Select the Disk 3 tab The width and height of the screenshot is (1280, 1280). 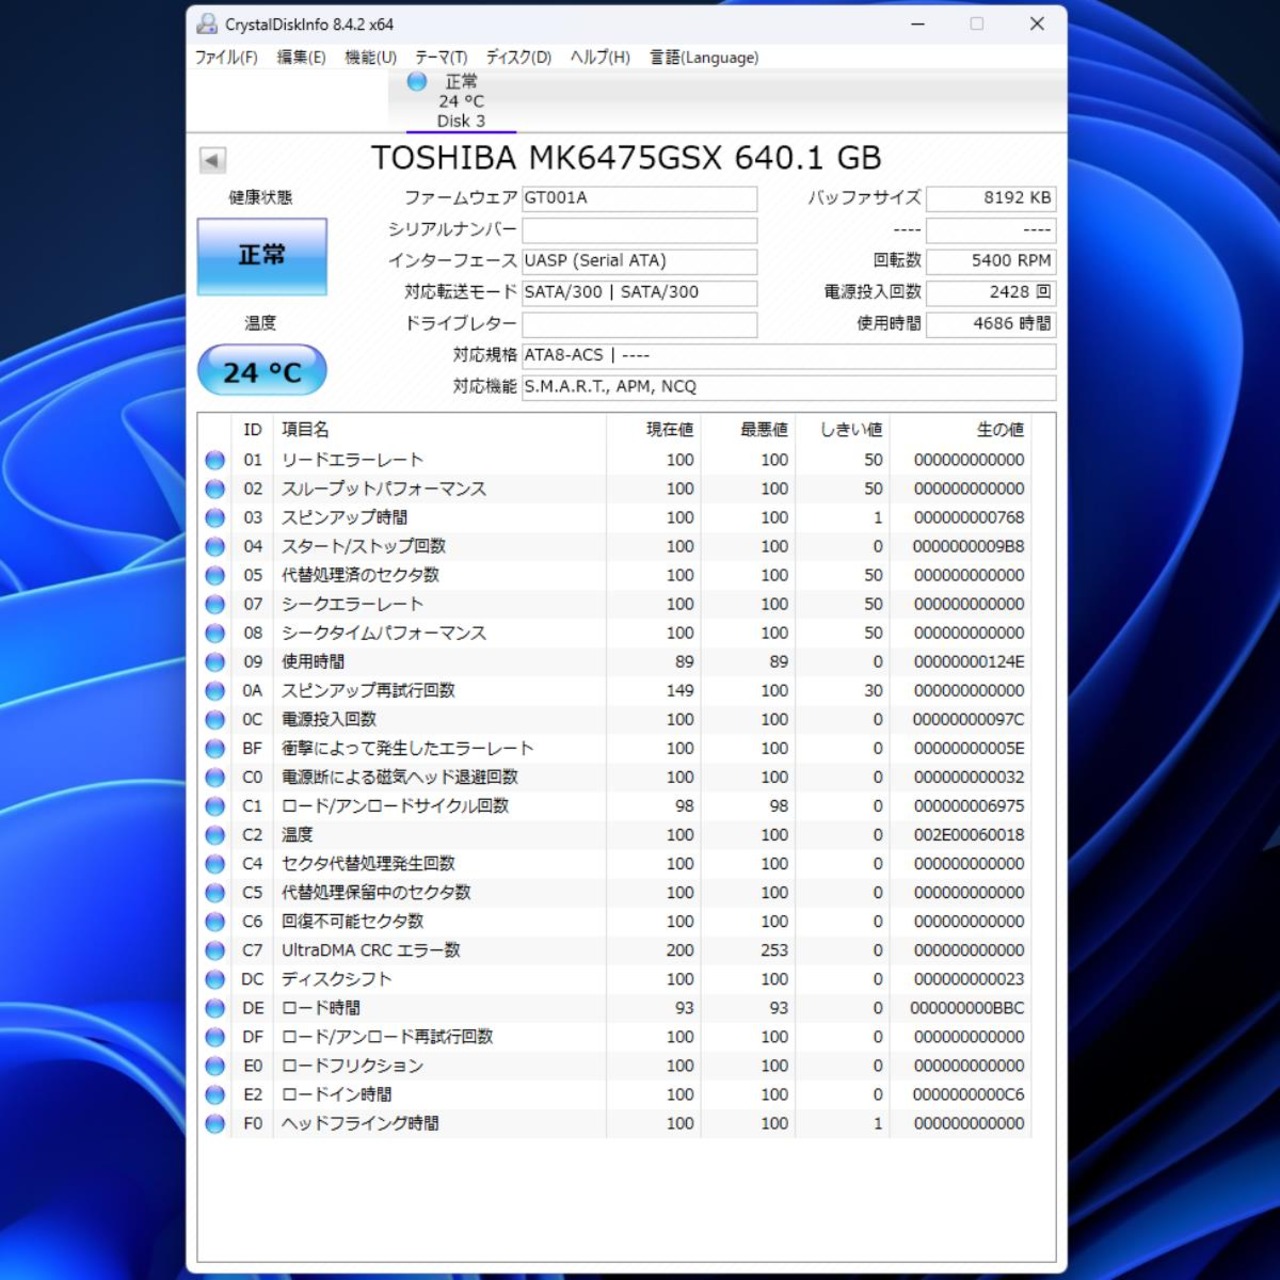461,101
